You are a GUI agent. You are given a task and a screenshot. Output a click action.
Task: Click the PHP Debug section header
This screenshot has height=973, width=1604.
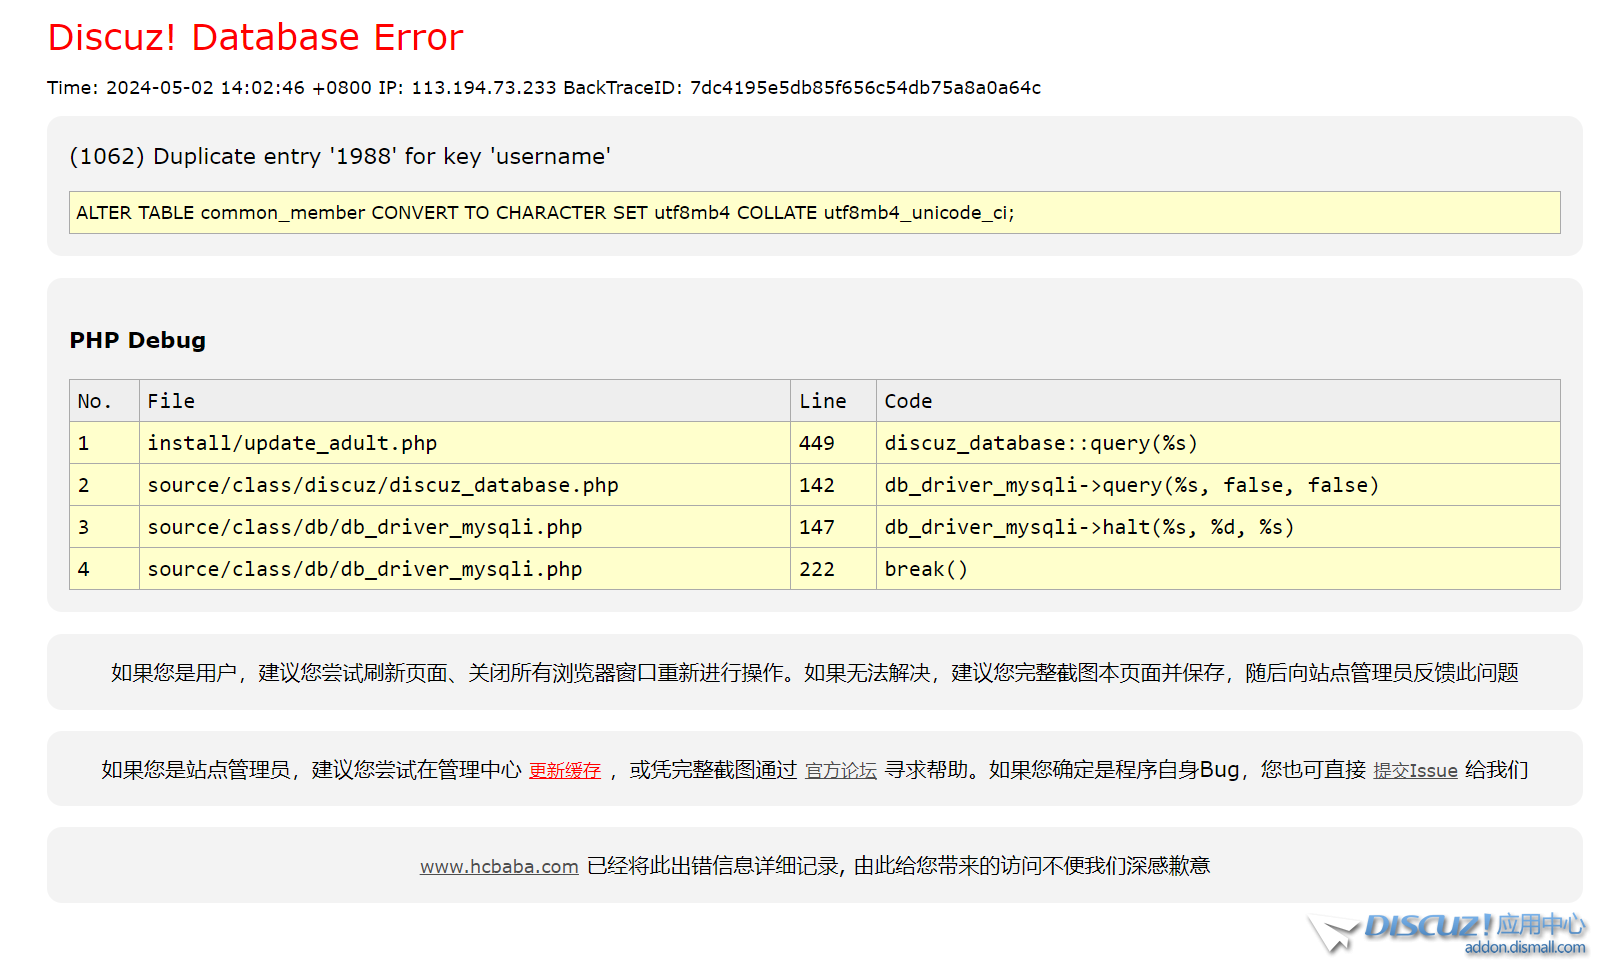[137, 340]
